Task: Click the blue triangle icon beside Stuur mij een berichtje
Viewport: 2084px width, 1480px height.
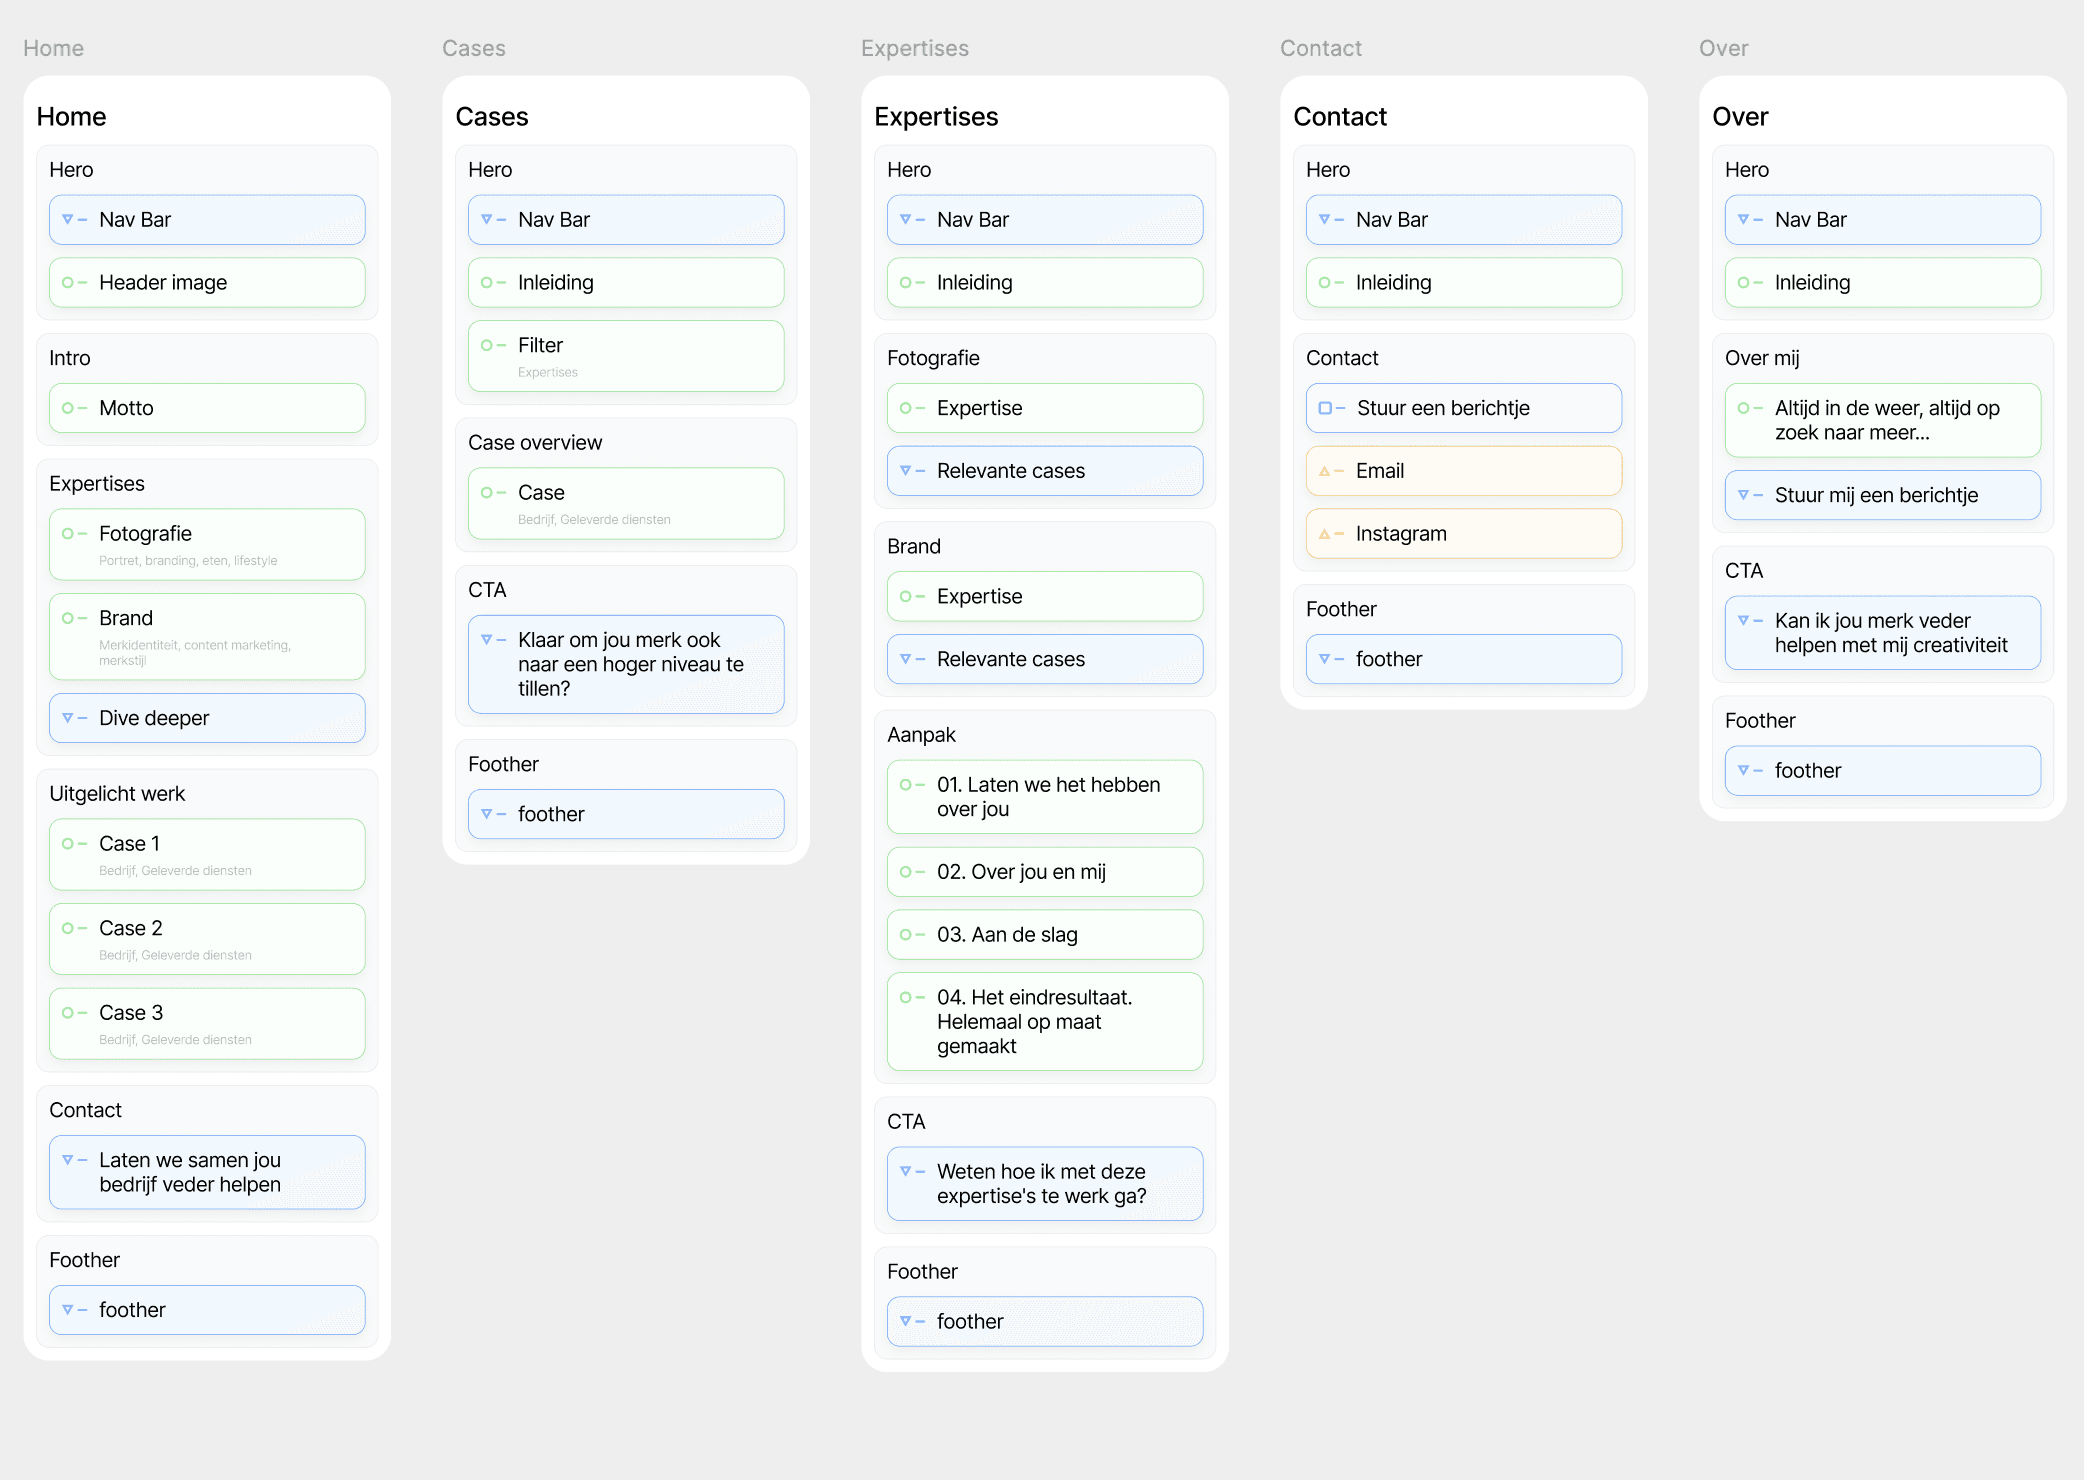Action: [x=1744, y=495]
